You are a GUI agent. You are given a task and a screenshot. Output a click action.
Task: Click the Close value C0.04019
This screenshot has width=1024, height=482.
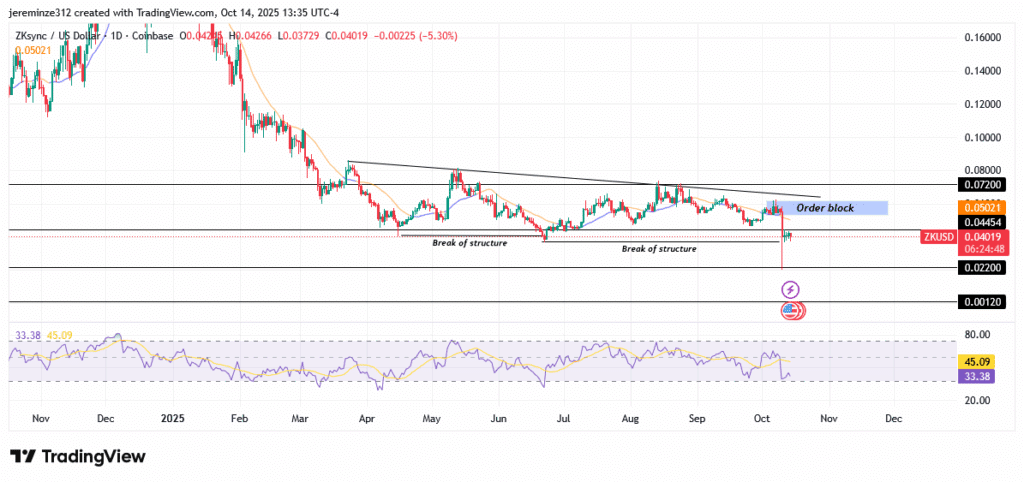coord(346,36)
